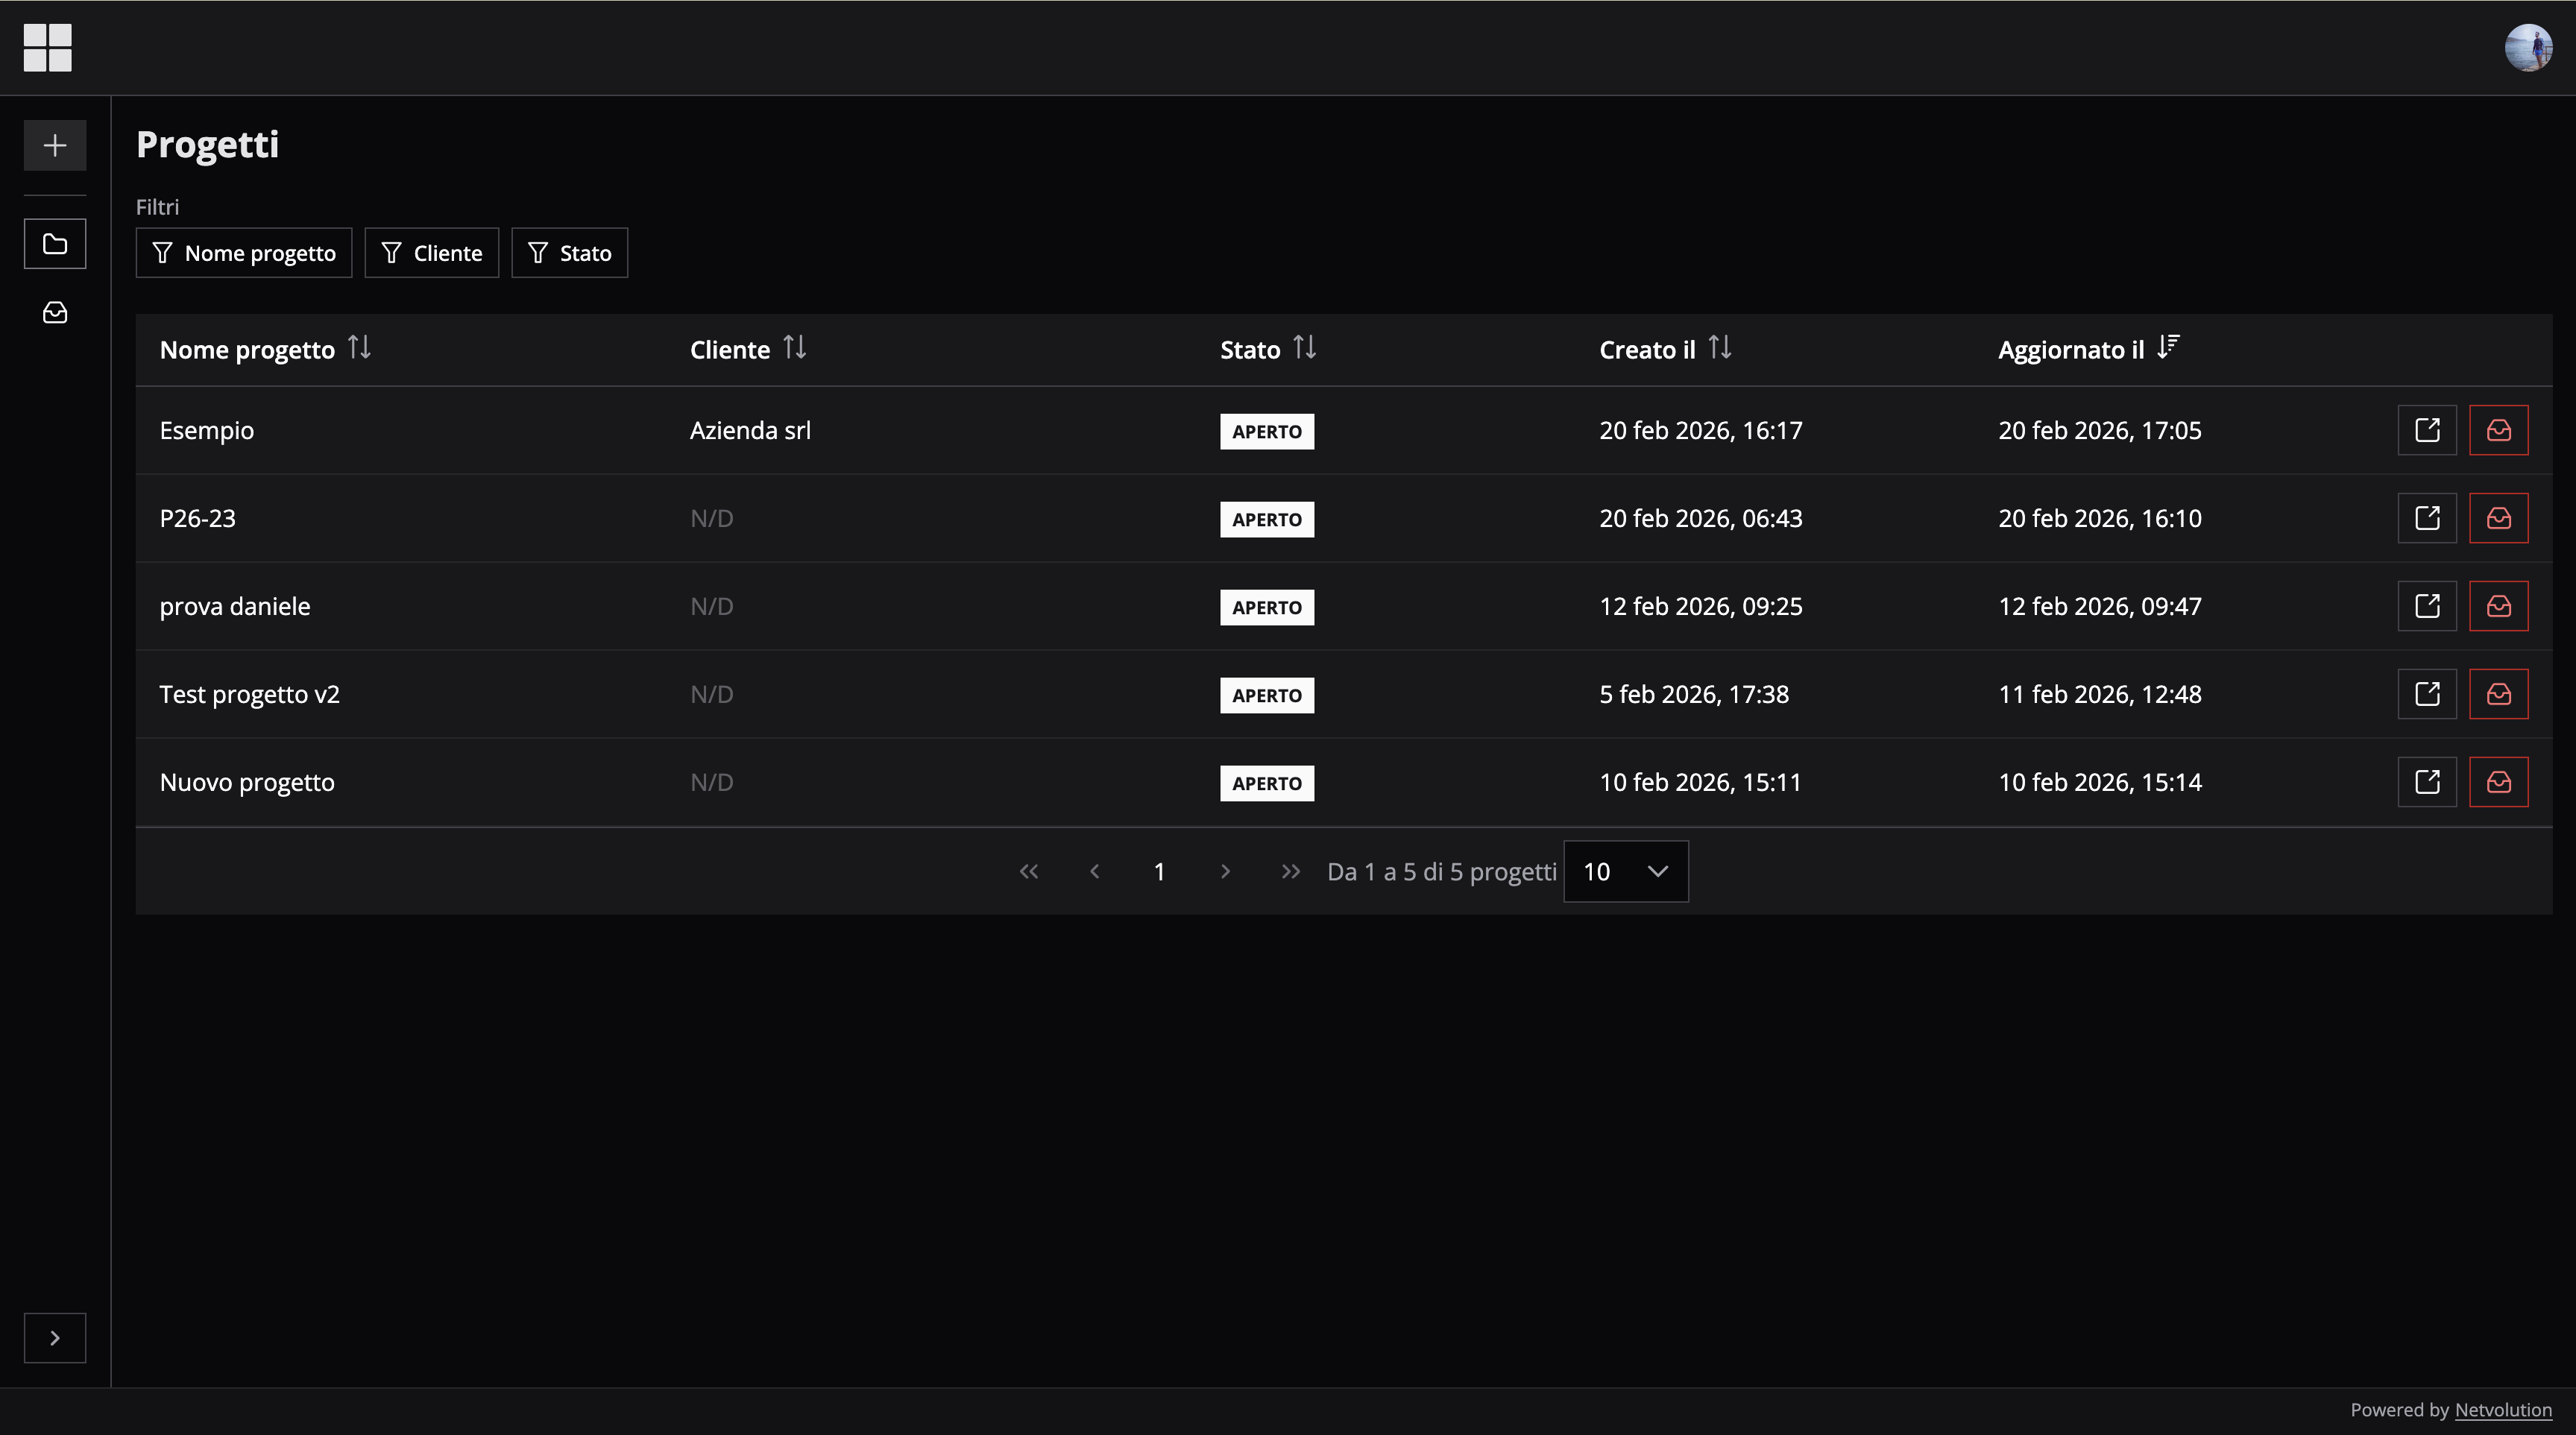Click the grid logo in header

(48, 48)
